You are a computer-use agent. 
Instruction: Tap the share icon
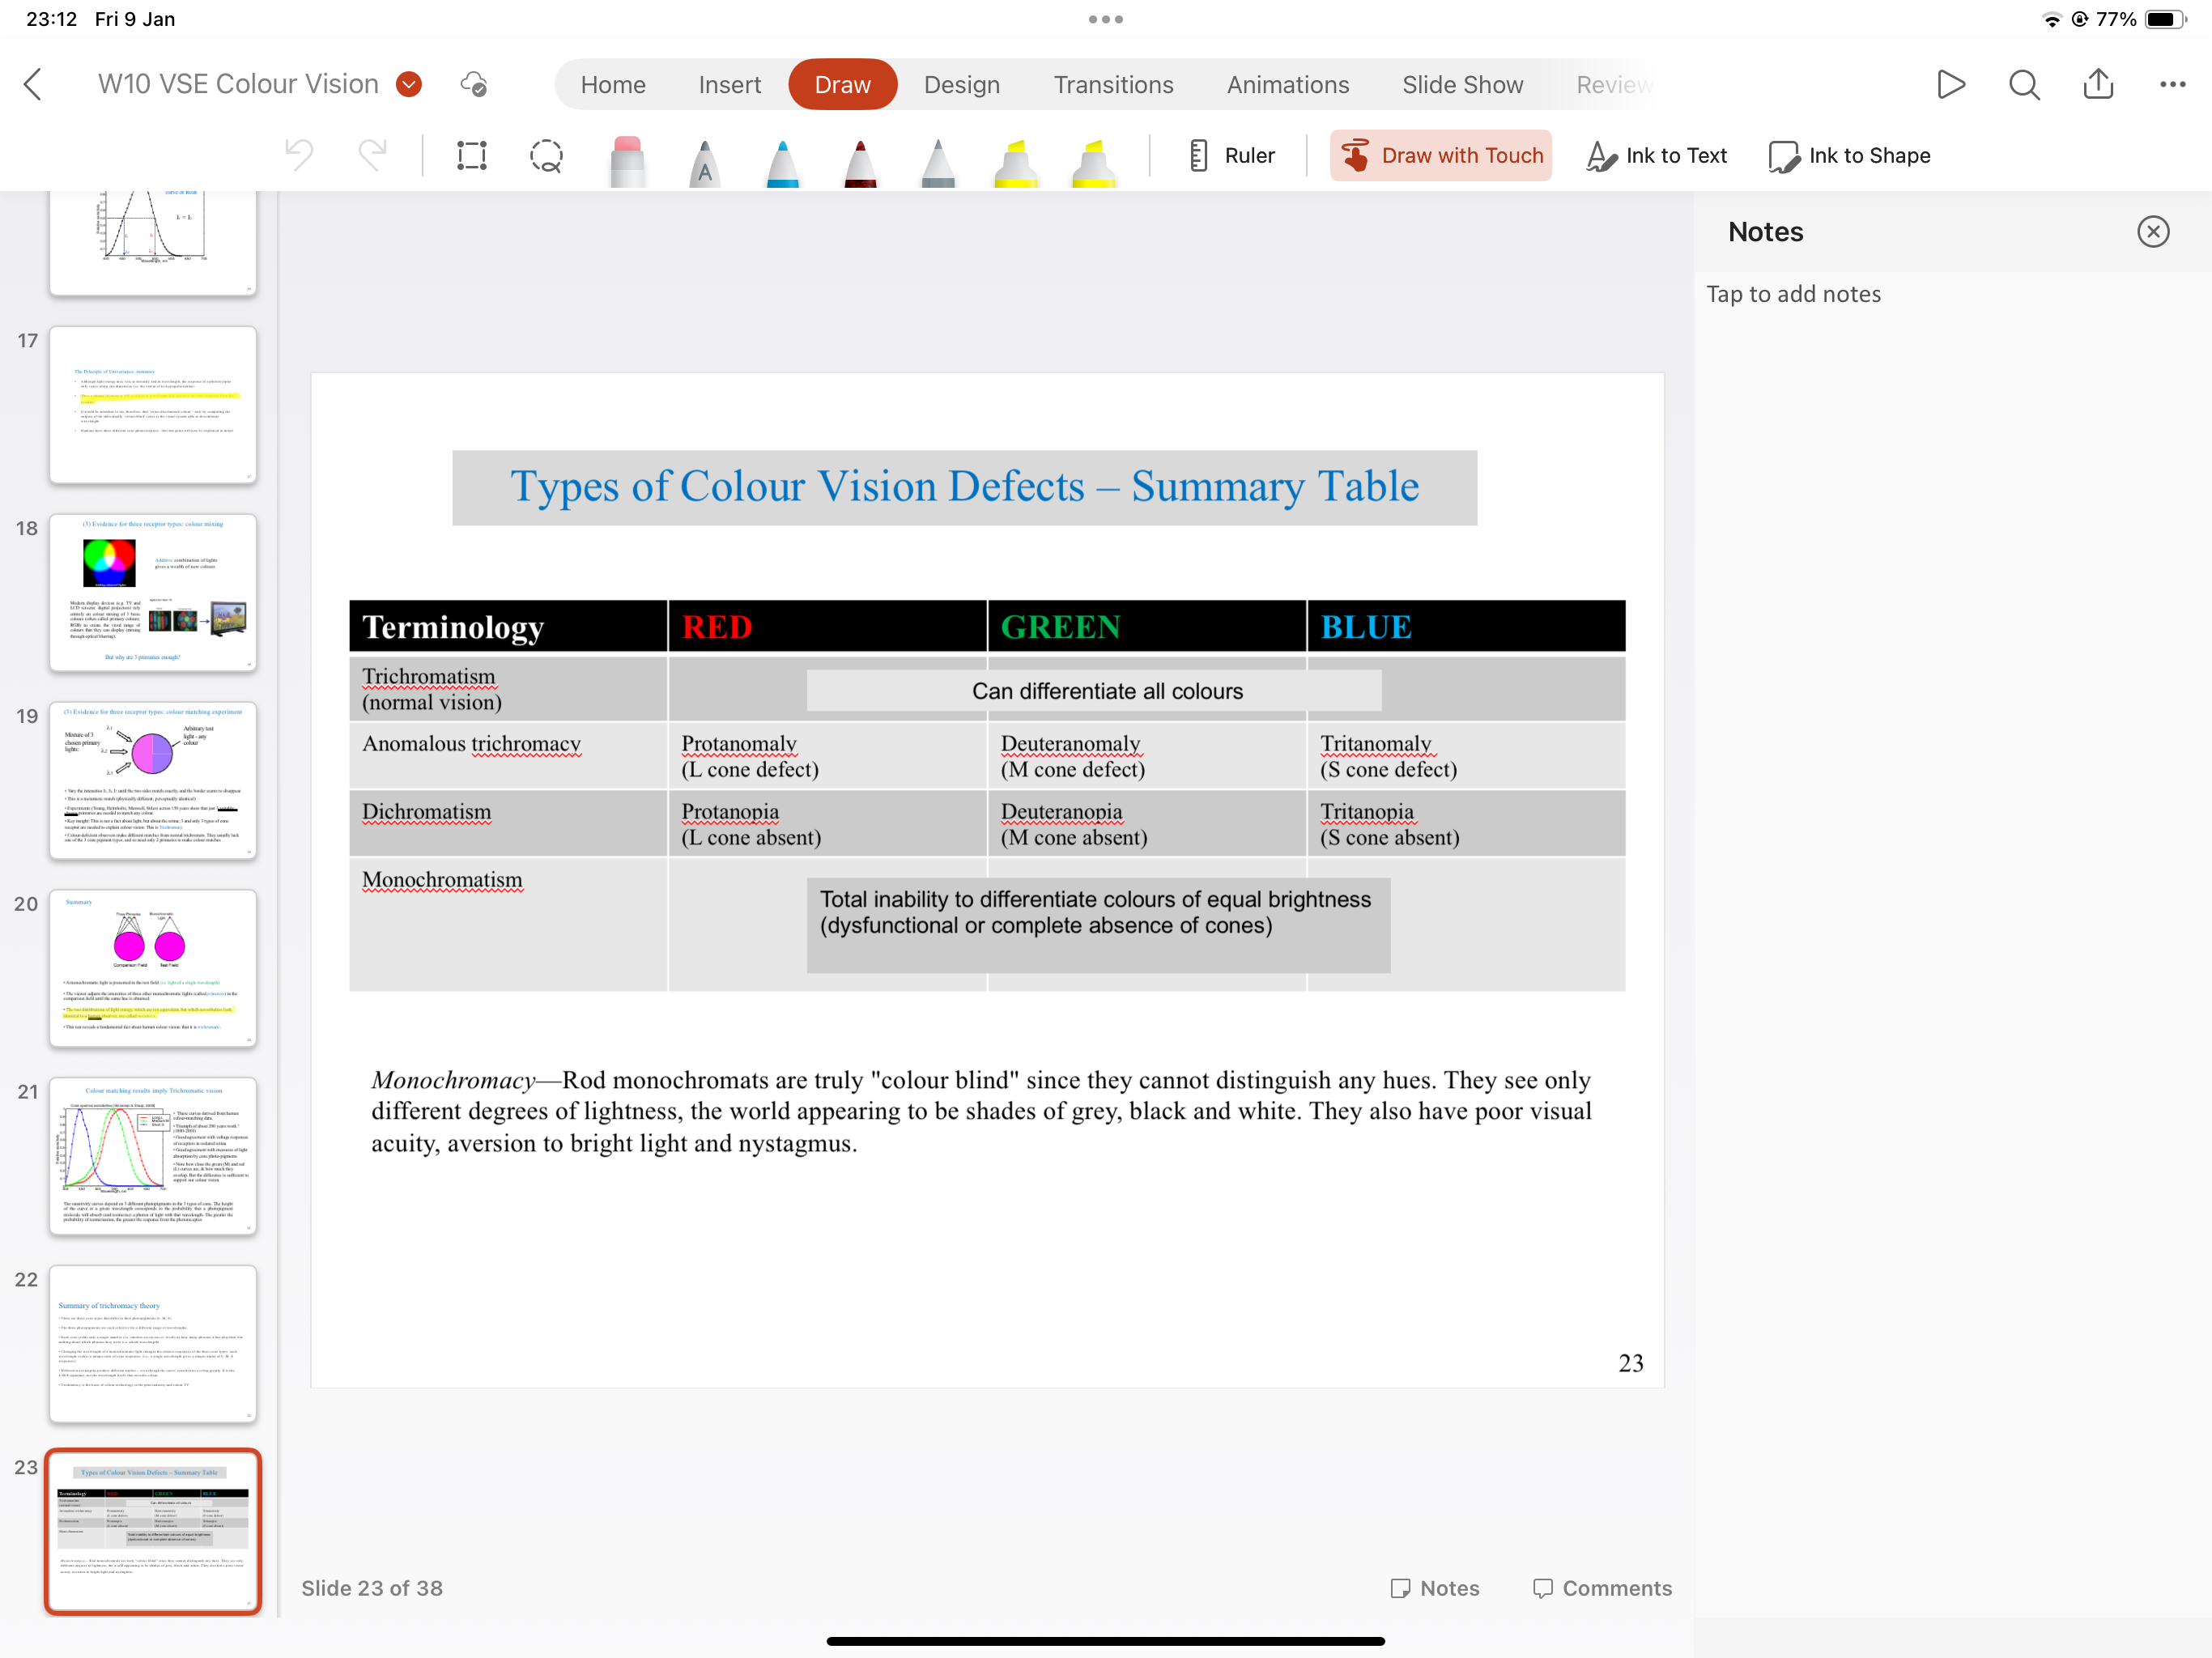(2098, 85)
